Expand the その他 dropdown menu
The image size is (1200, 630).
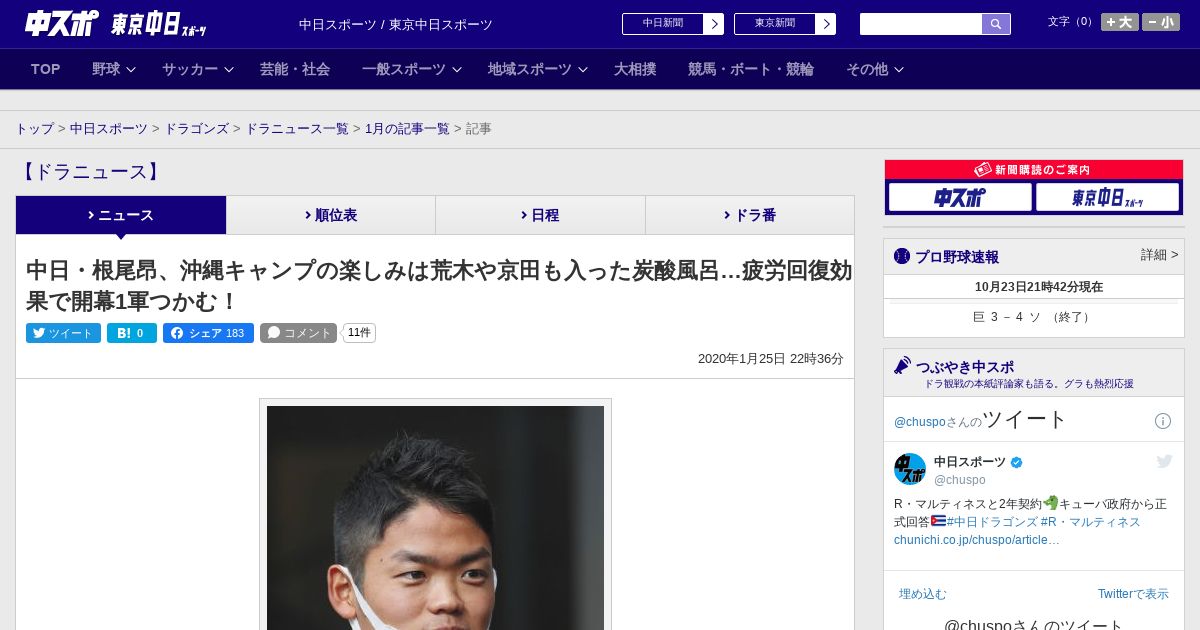pyautogui.click(x=875, y=69)
